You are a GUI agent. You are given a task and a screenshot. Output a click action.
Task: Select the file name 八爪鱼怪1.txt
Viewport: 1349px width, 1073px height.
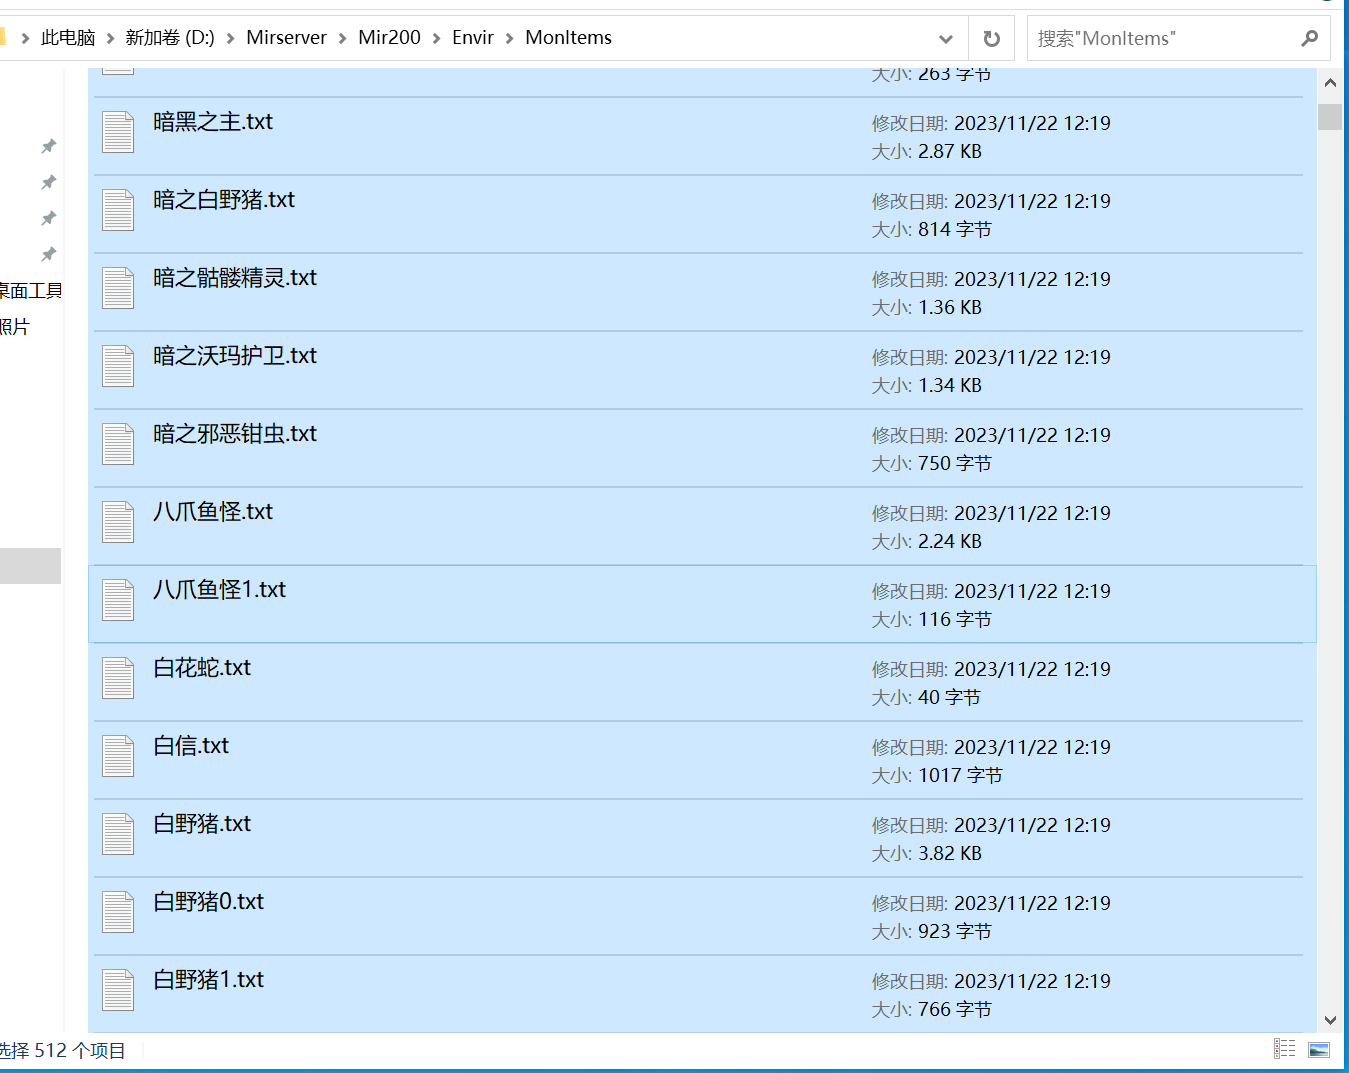pyautogui.click(x=220, y=590)
